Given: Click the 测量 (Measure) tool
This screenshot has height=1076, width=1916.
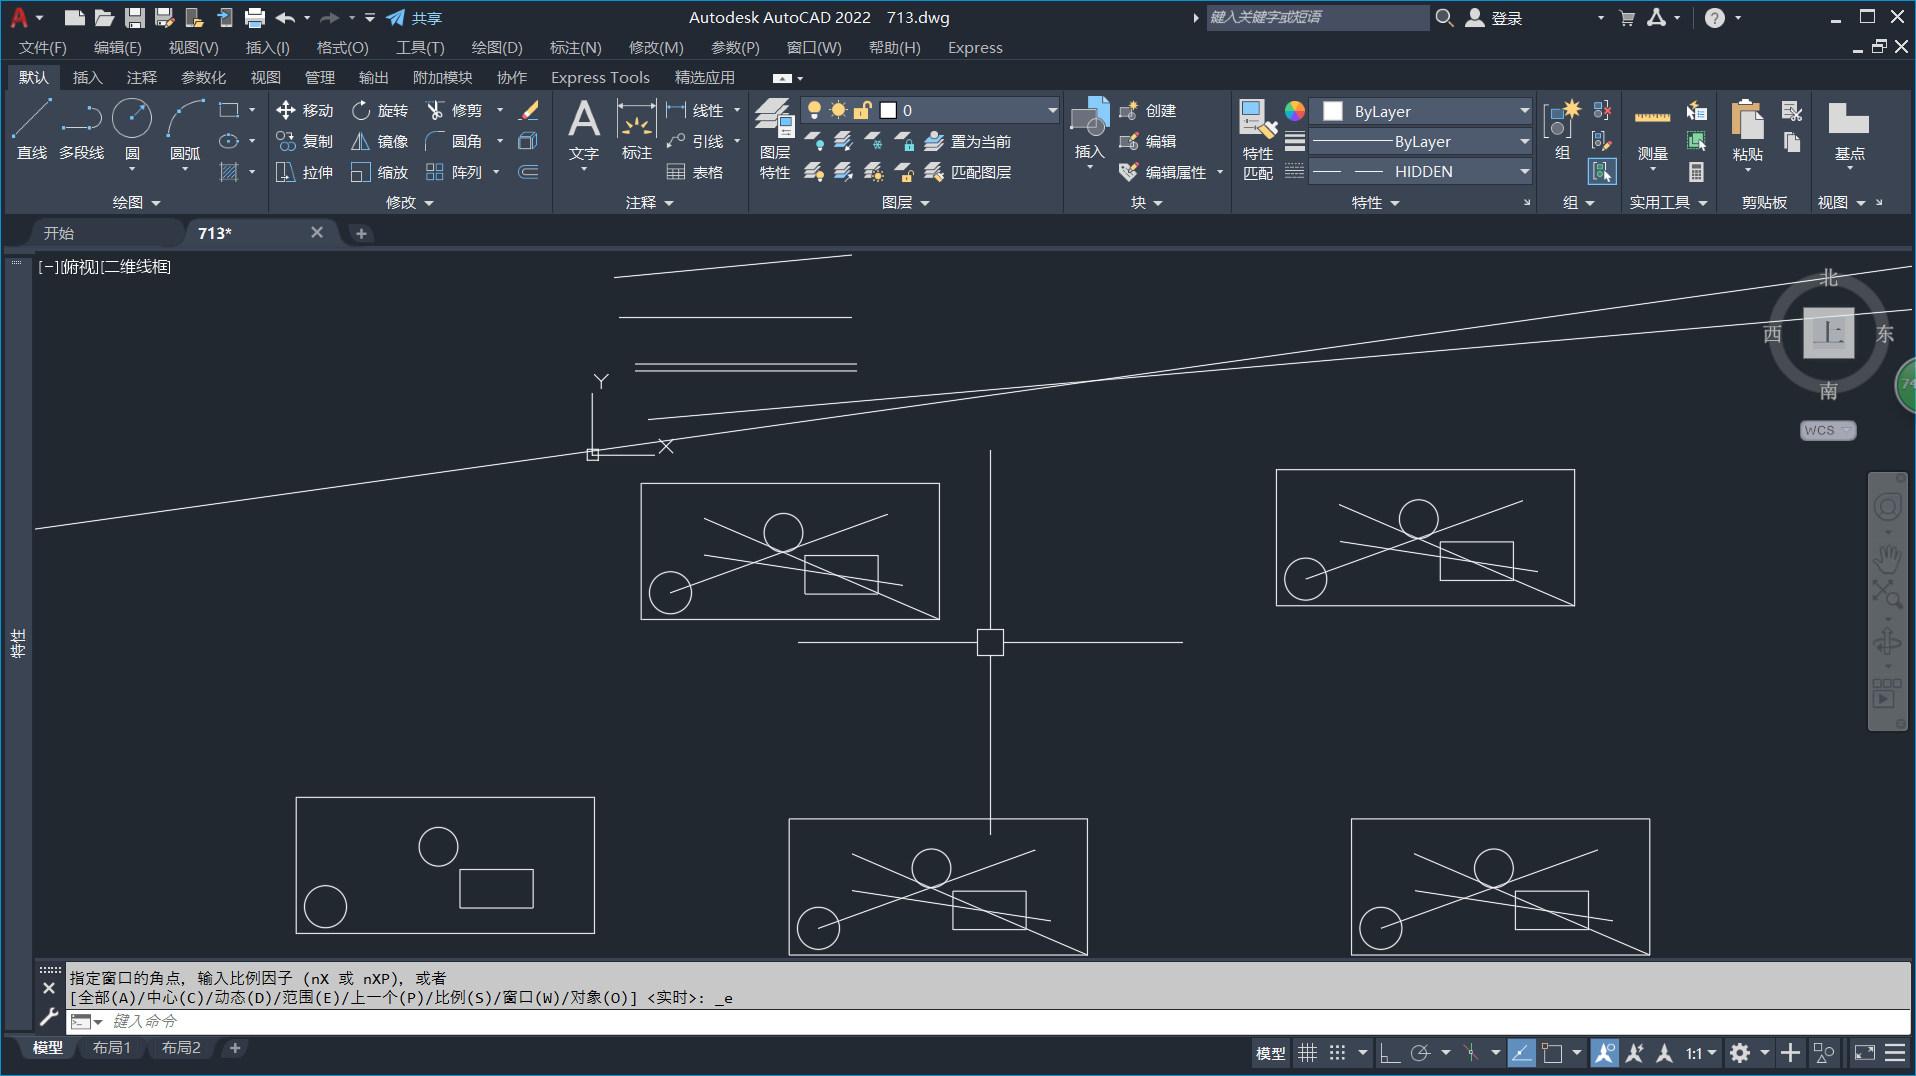Looking at the screenshot, I should [1652, 130].
